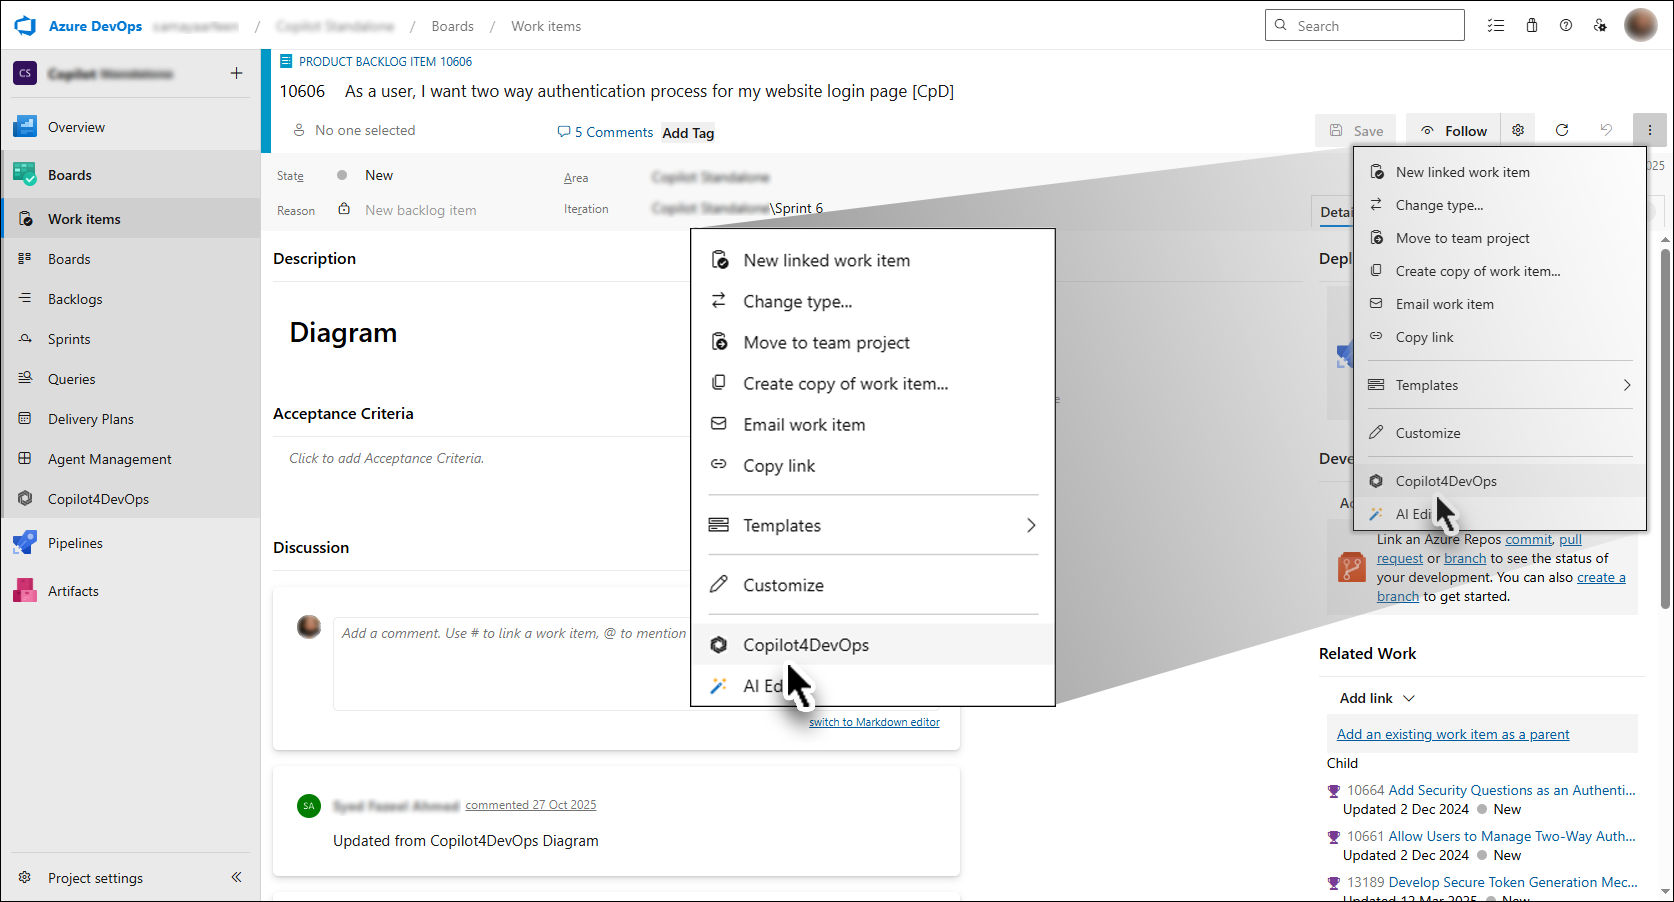Click the switch to Markdown editor link
1674x902 pixels.
click(874, 722)
